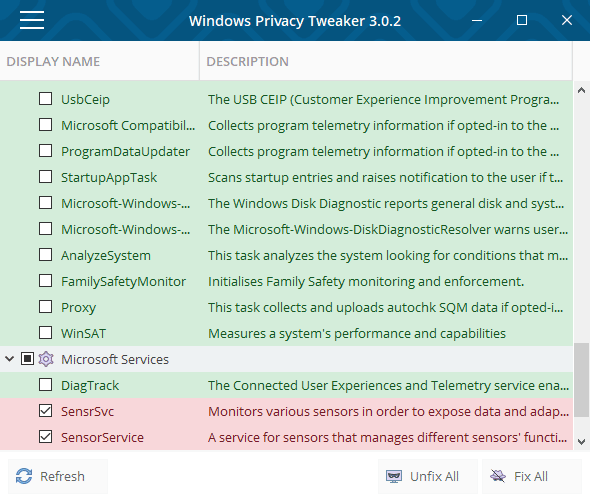Select the SensrSvc row name
Screen dimensions: 590x501
(x=87, y=411)
